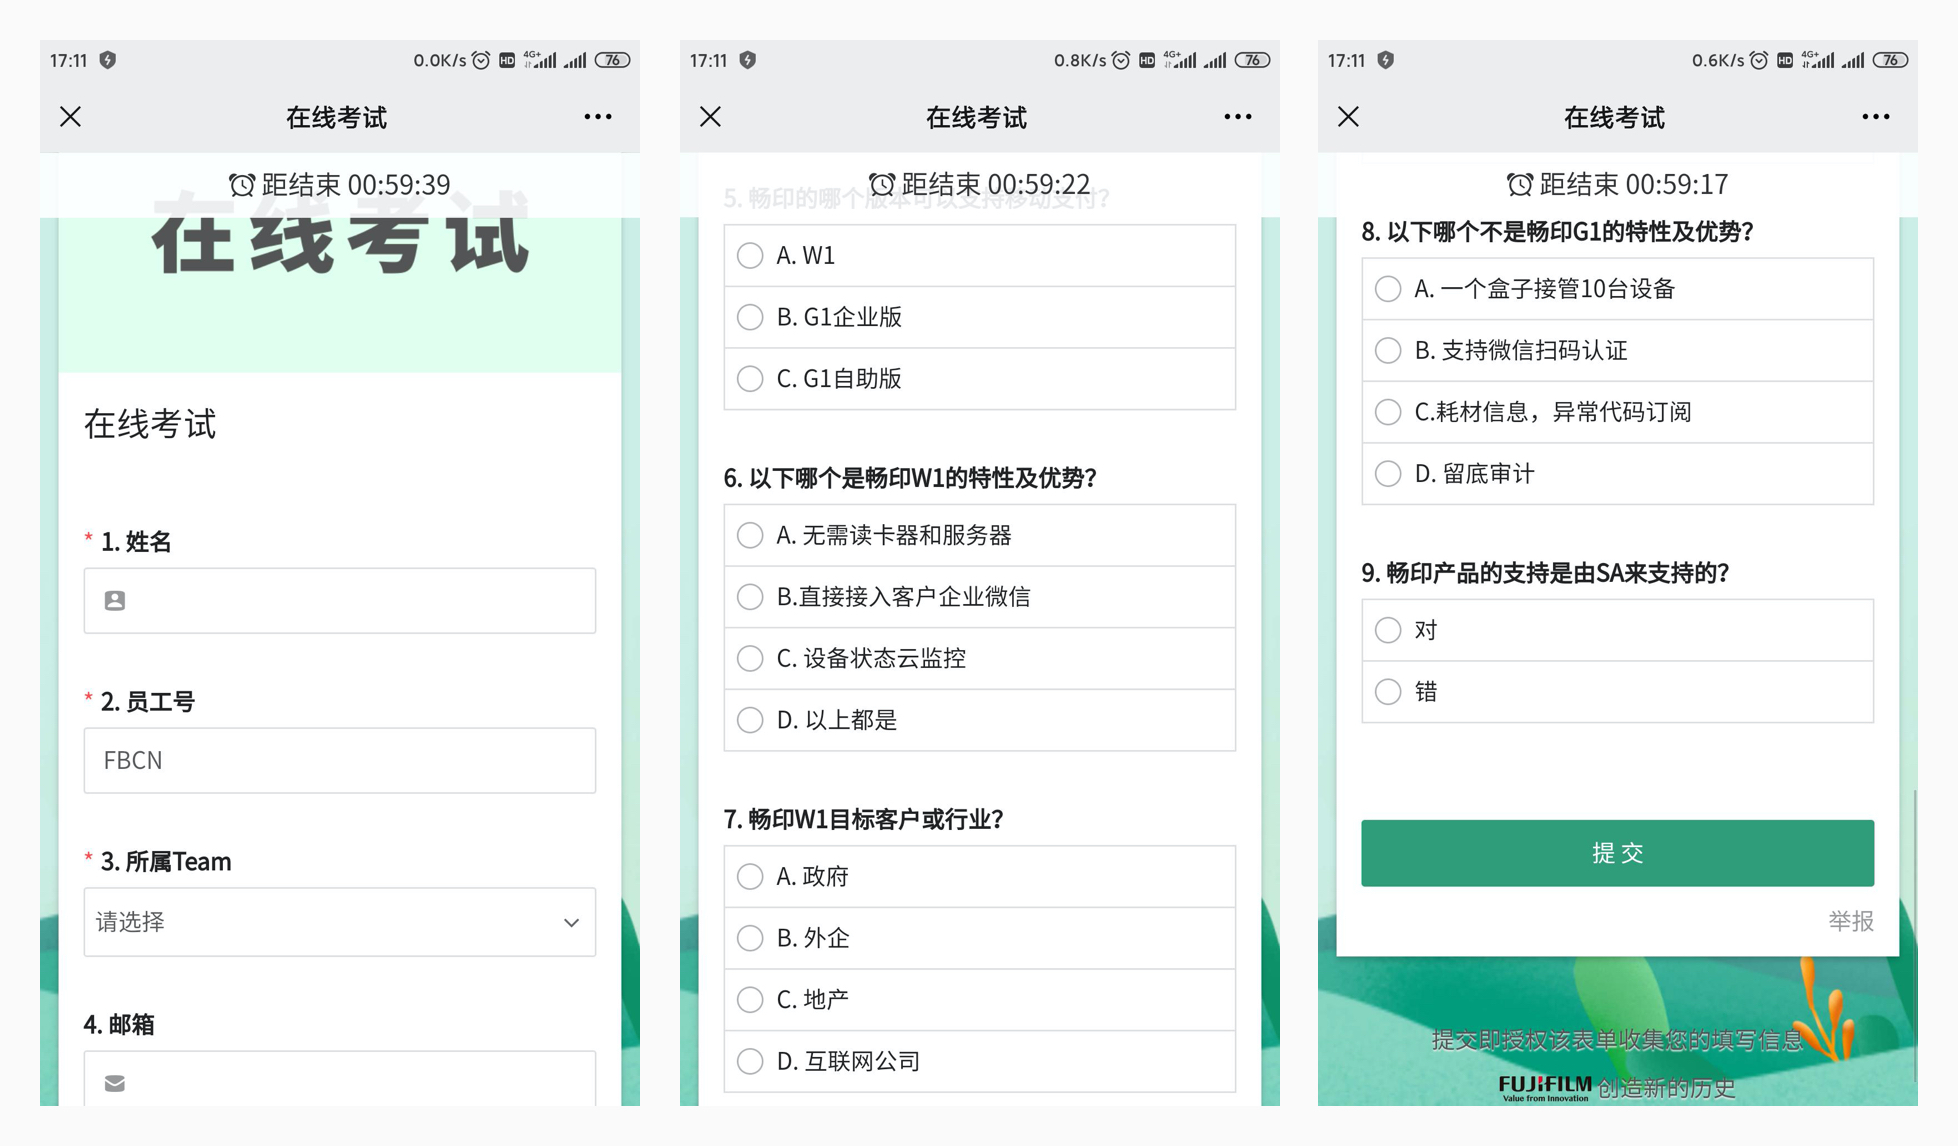
Task: Select option C. G1自助版
Action: click(x=980, y=379)
